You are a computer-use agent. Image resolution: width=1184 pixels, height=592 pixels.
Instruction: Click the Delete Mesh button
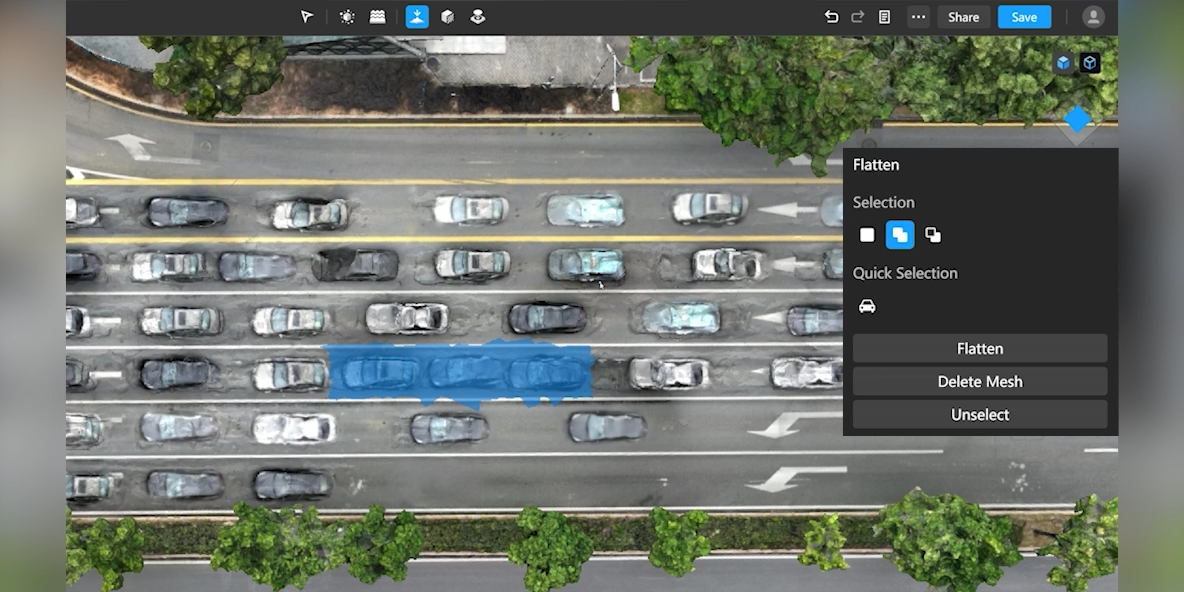coord(979,382)
